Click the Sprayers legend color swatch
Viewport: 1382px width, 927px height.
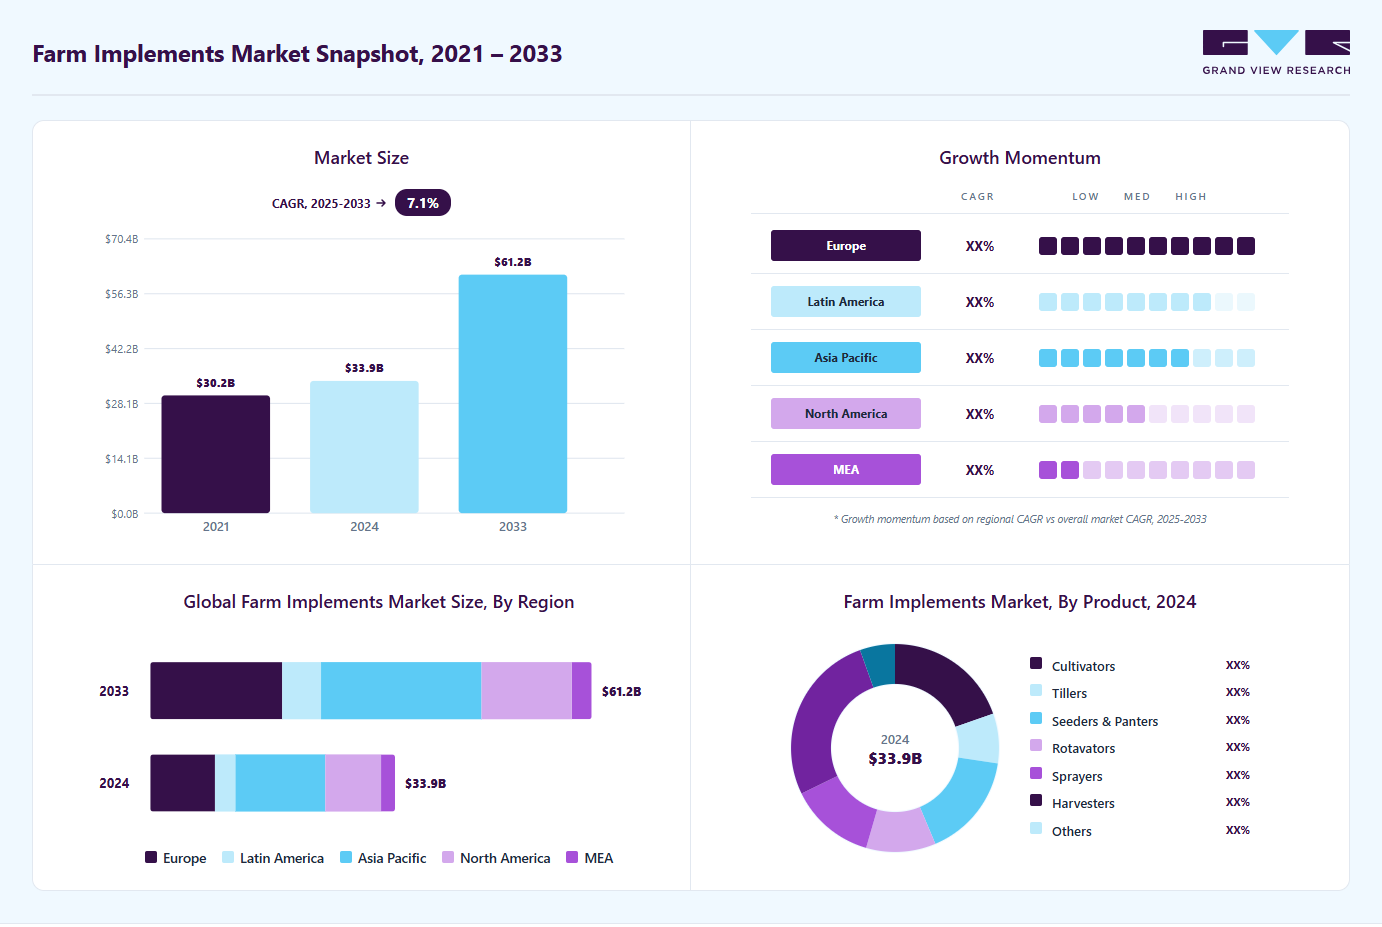(1036, 773)
